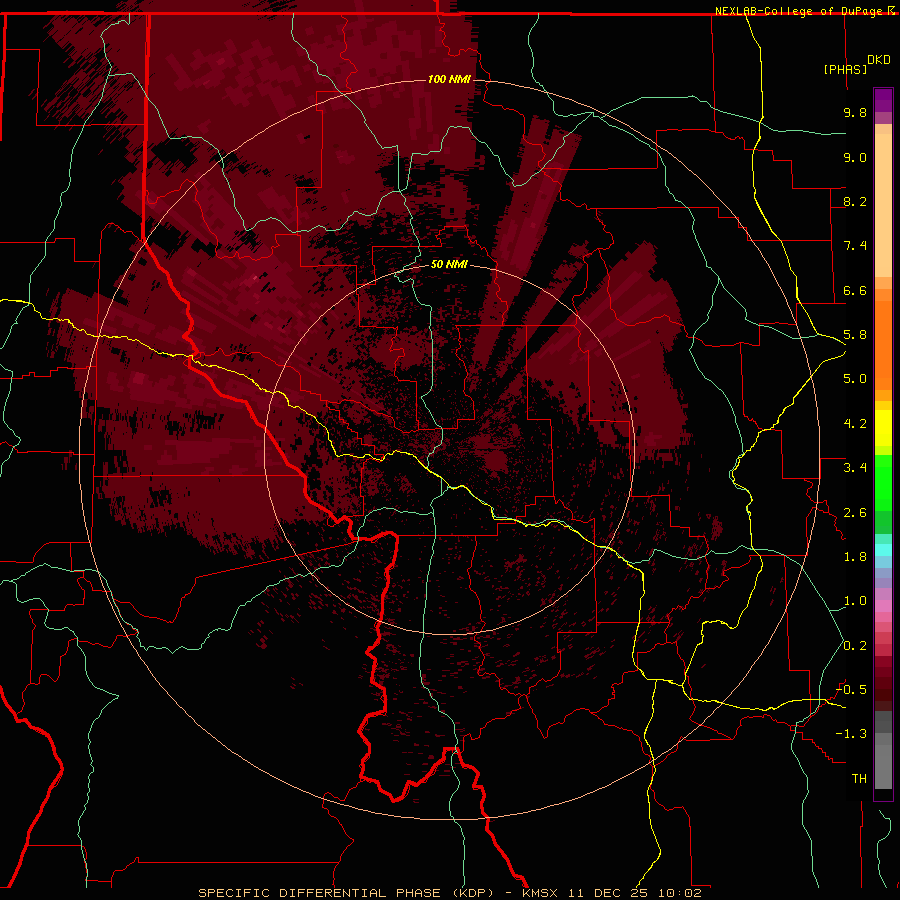
Task: Click the 100 NMI range ring label
Action: (x=449, y=79)
